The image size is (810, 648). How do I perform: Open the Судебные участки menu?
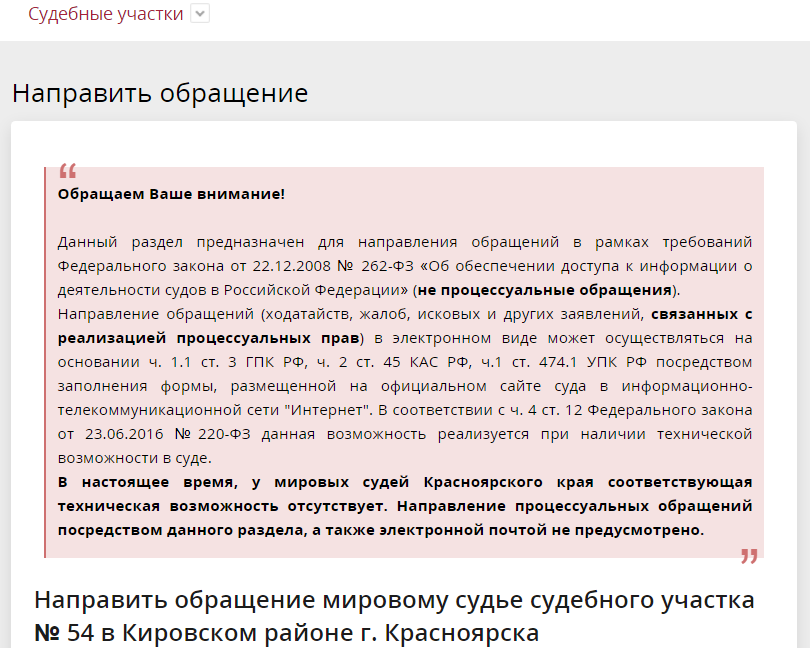pos(105,14)
